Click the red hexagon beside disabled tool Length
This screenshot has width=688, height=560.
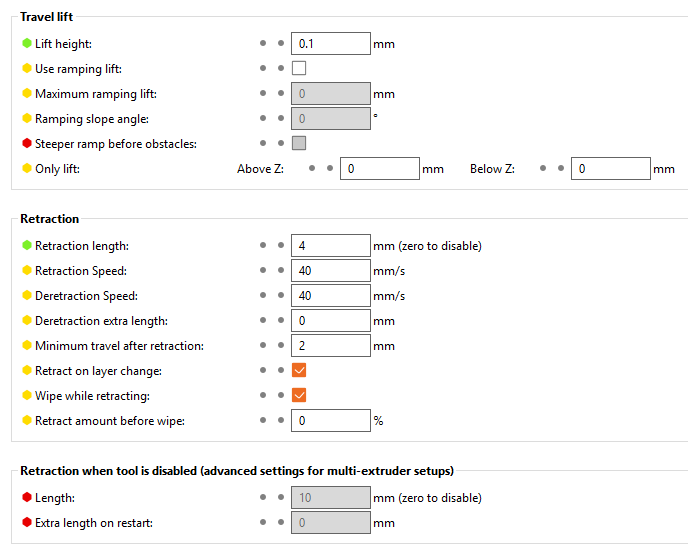click(27, 497)
